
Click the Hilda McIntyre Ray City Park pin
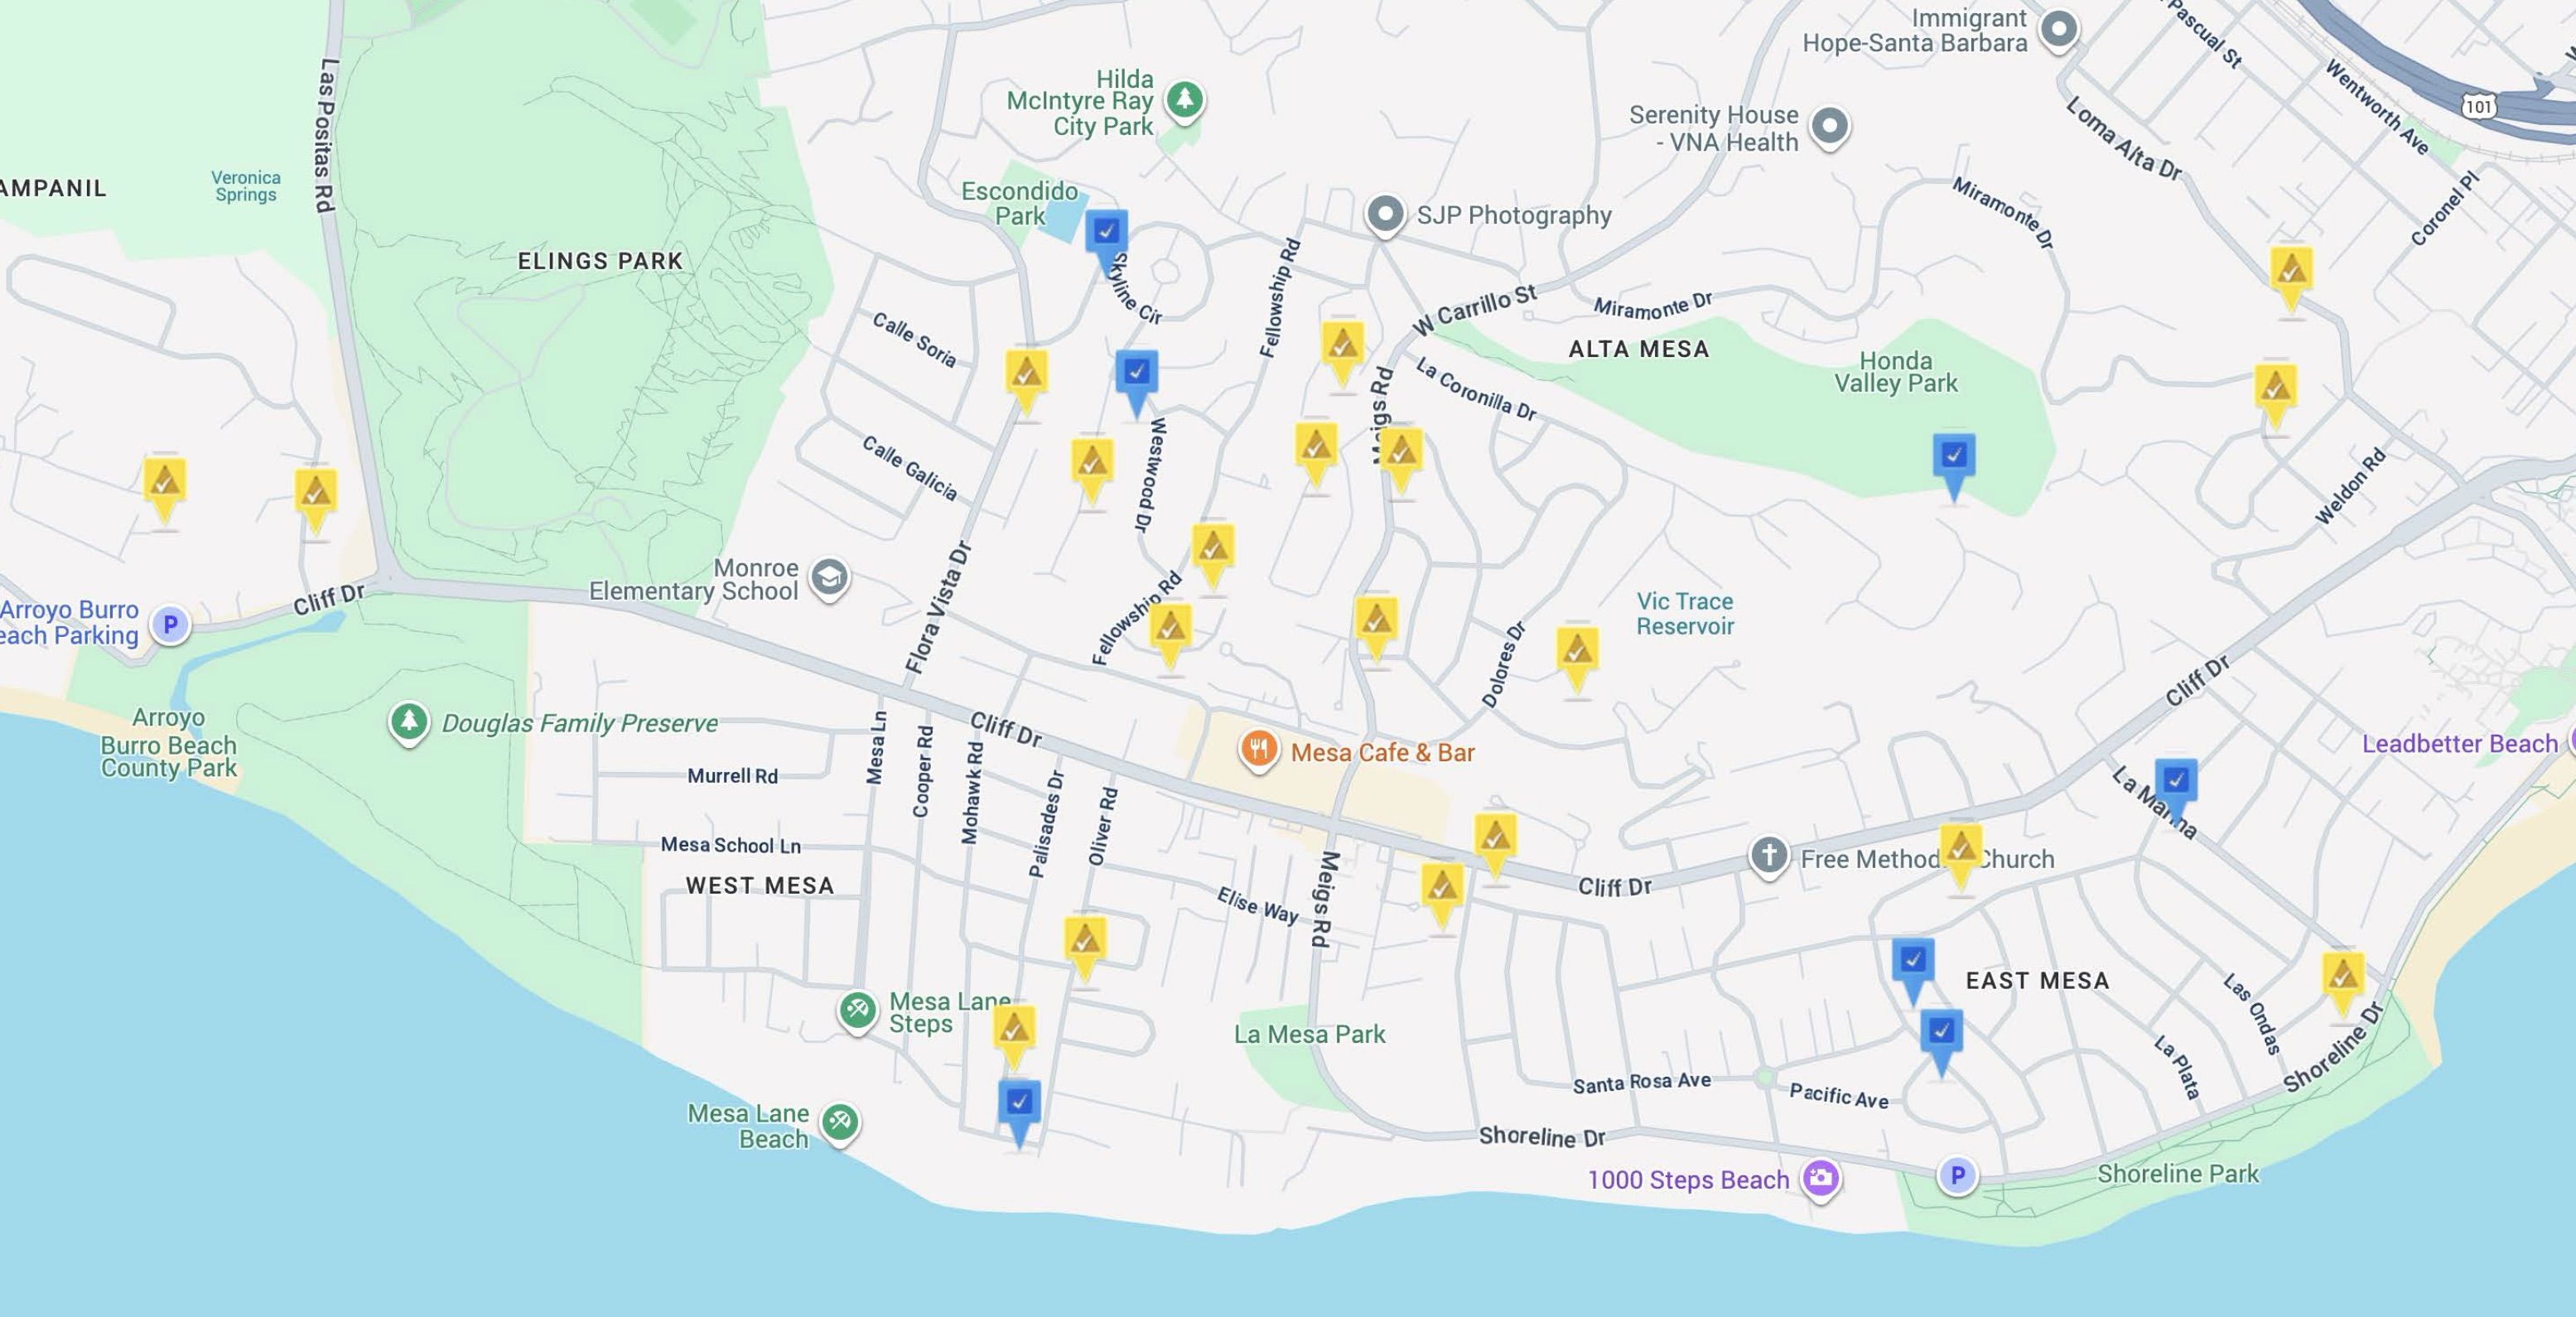(1185, 99)
